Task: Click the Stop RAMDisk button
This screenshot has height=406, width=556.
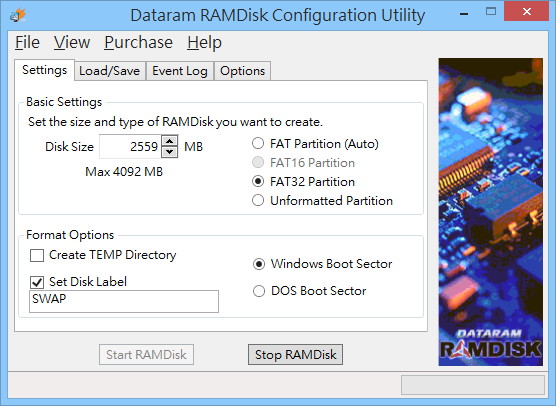Action: [295, 355]
